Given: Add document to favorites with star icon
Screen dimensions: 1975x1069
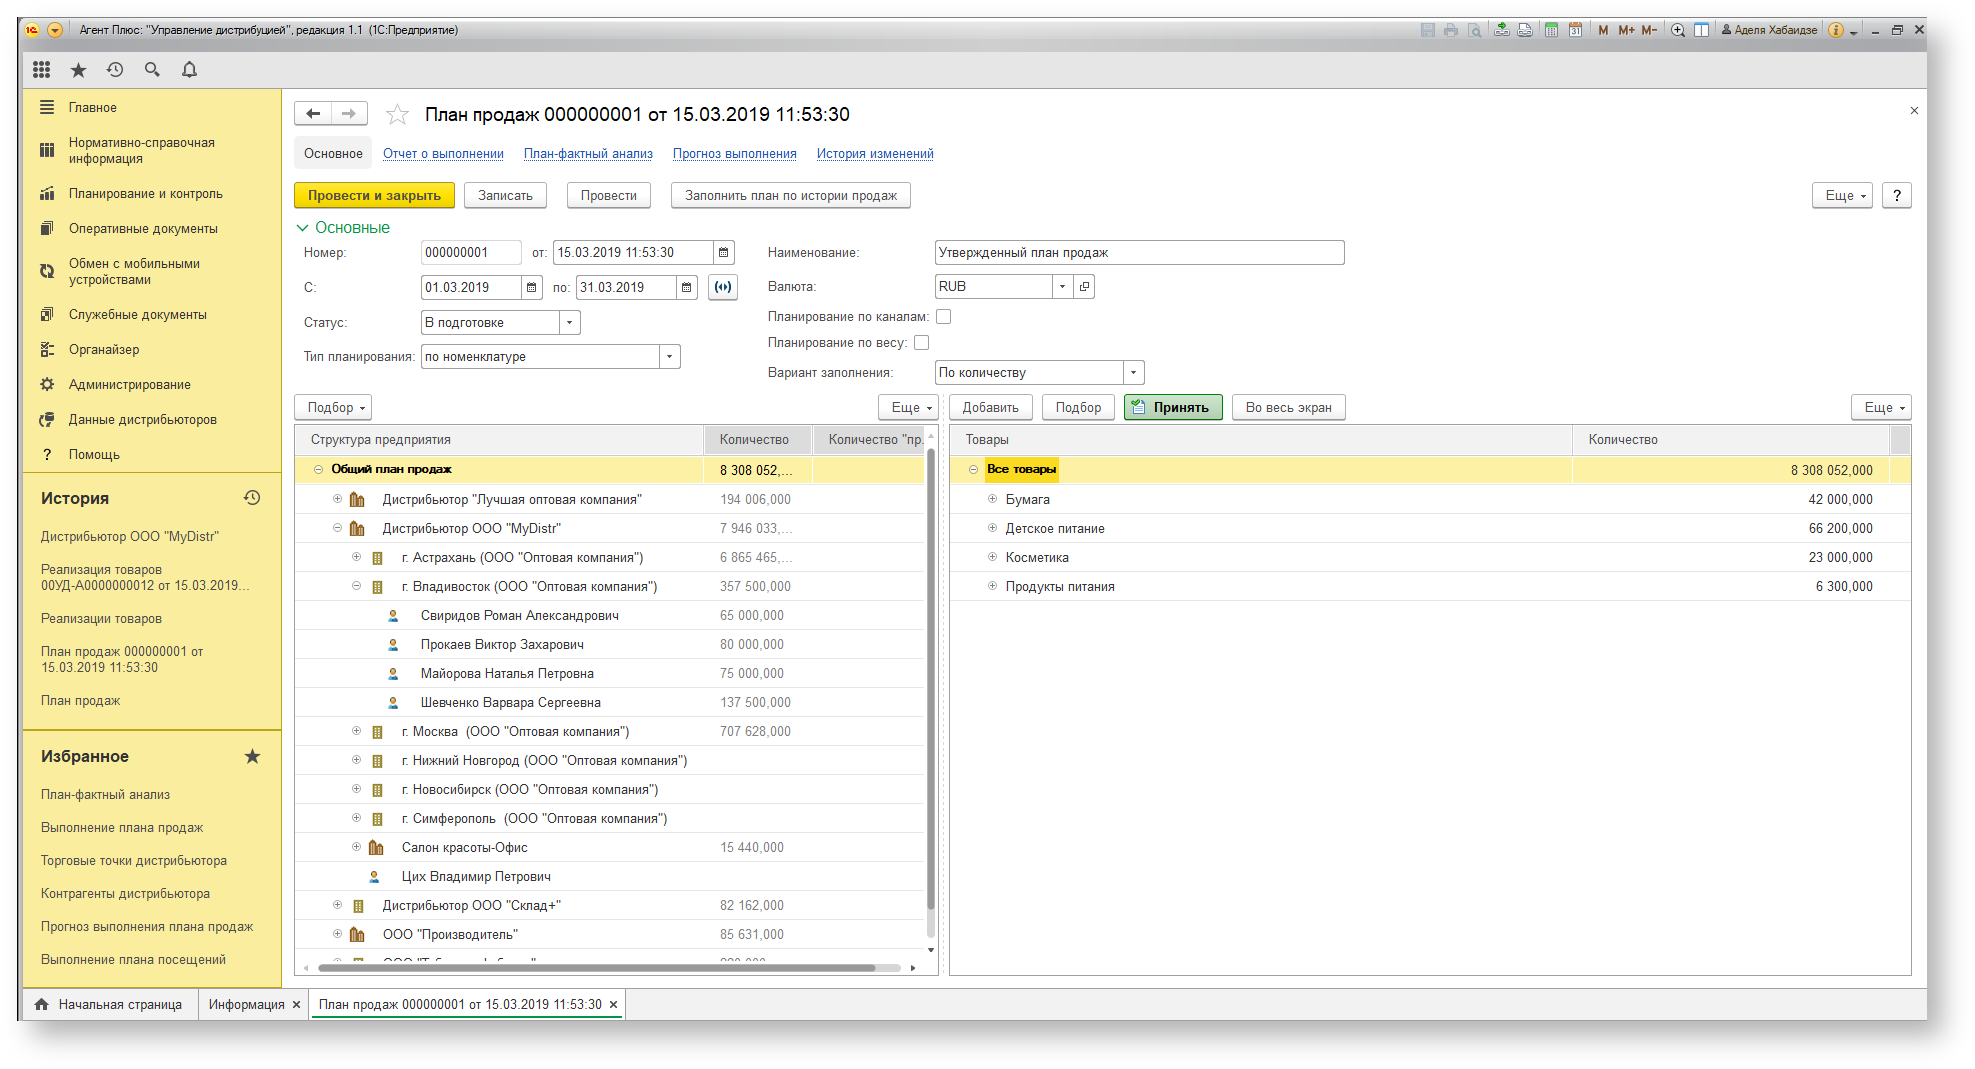Looking at the screenshot, I should (397, 114).
